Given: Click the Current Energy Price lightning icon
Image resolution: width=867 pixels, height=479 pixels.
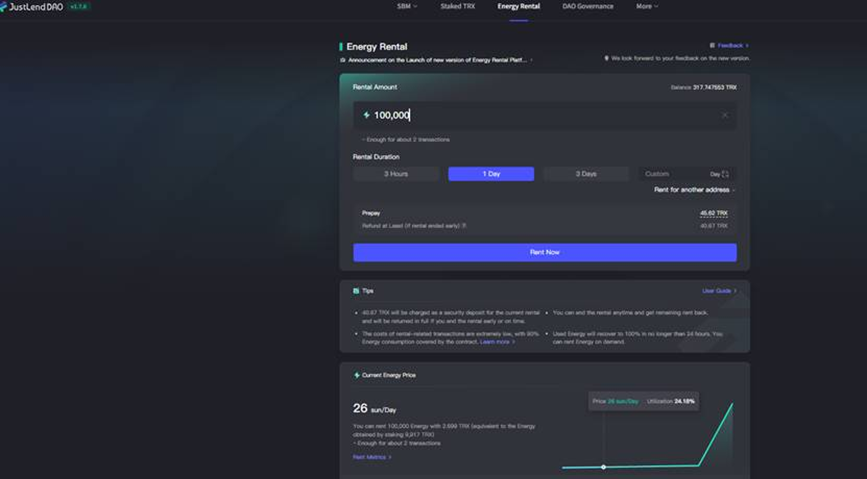Looking at the screenshot, I should coord(356,375).
